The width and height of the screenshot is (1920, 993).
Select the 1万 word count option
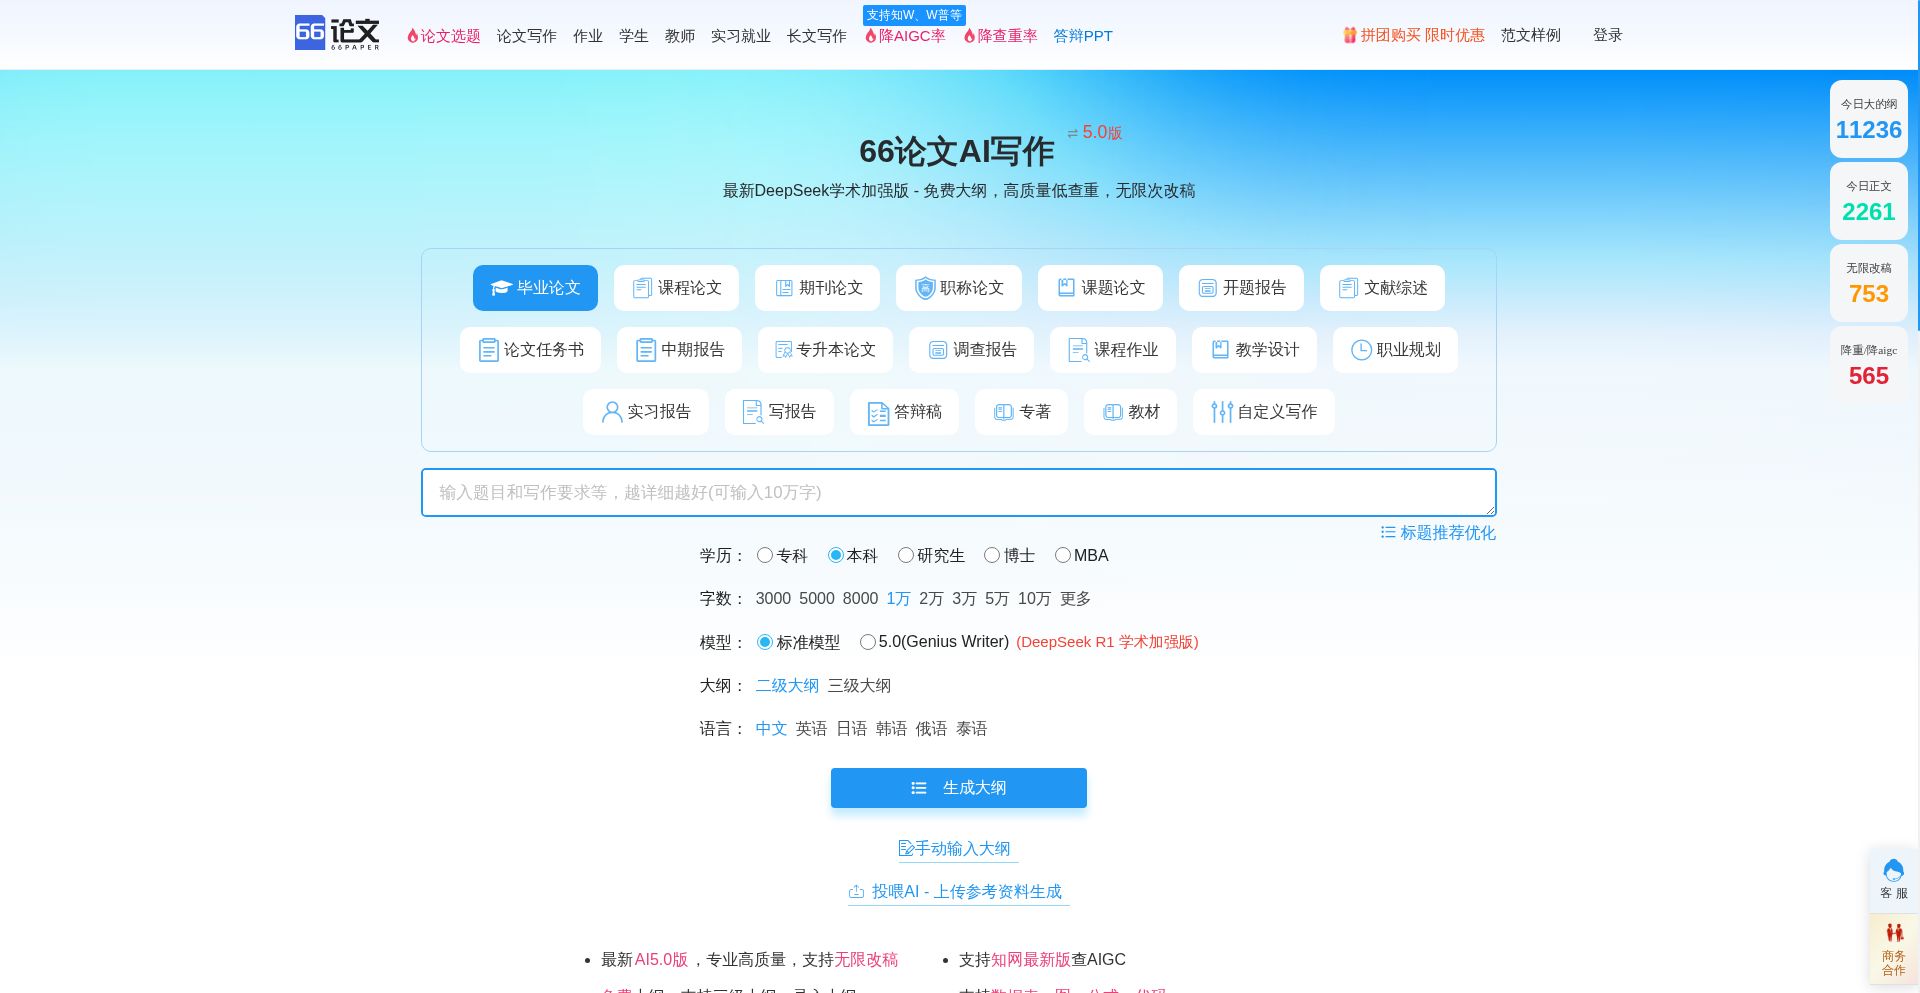click(x=897, y=598)
